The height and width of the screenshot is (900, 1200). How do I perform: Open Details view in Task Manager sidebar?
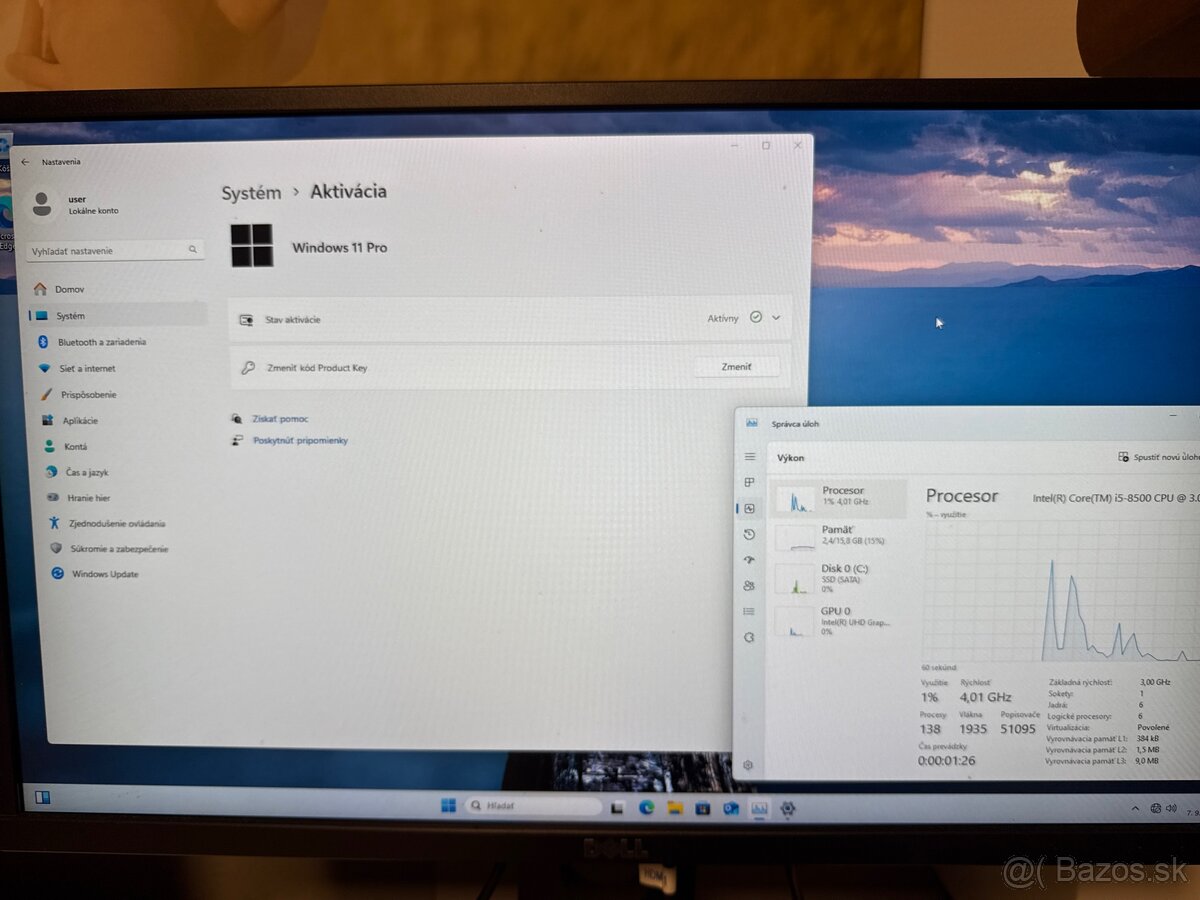click(x=750, y=611)
